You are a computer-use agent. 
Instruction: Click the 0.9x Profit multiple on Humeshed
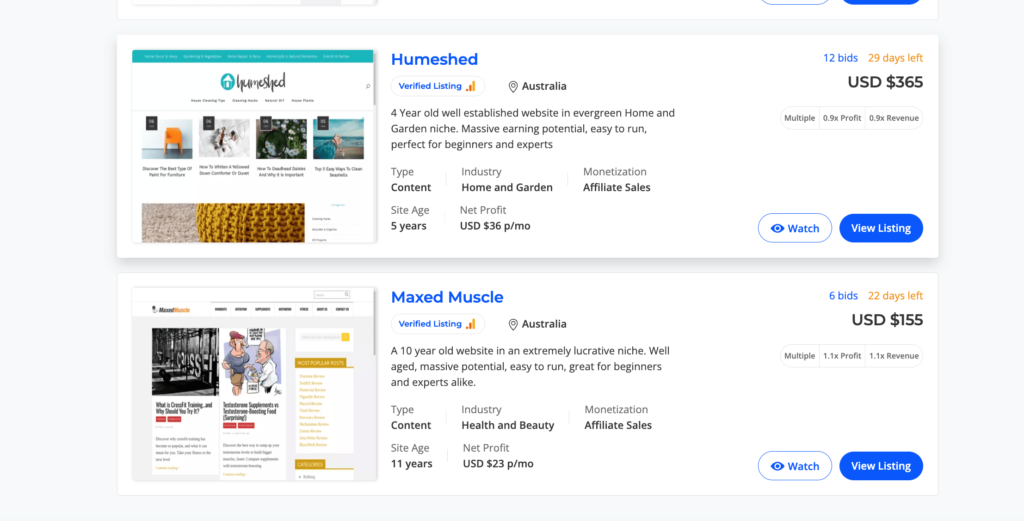point(842,118)
